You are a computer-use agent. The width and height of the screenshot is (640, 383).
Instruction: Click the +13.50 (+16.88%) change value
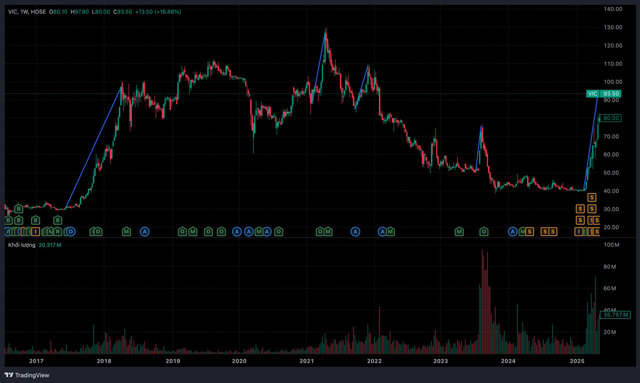(x=158, y=12)
